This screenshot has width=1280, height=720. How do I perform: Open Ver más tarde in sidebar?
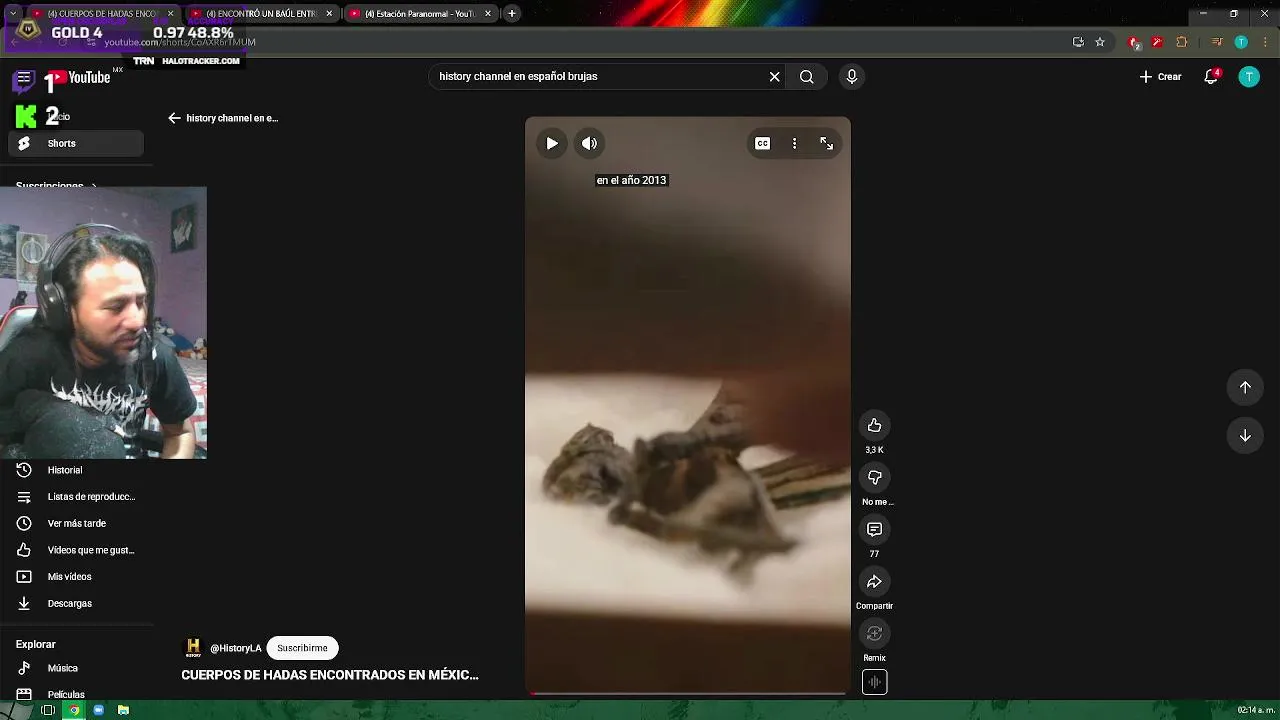coord(76,523)
